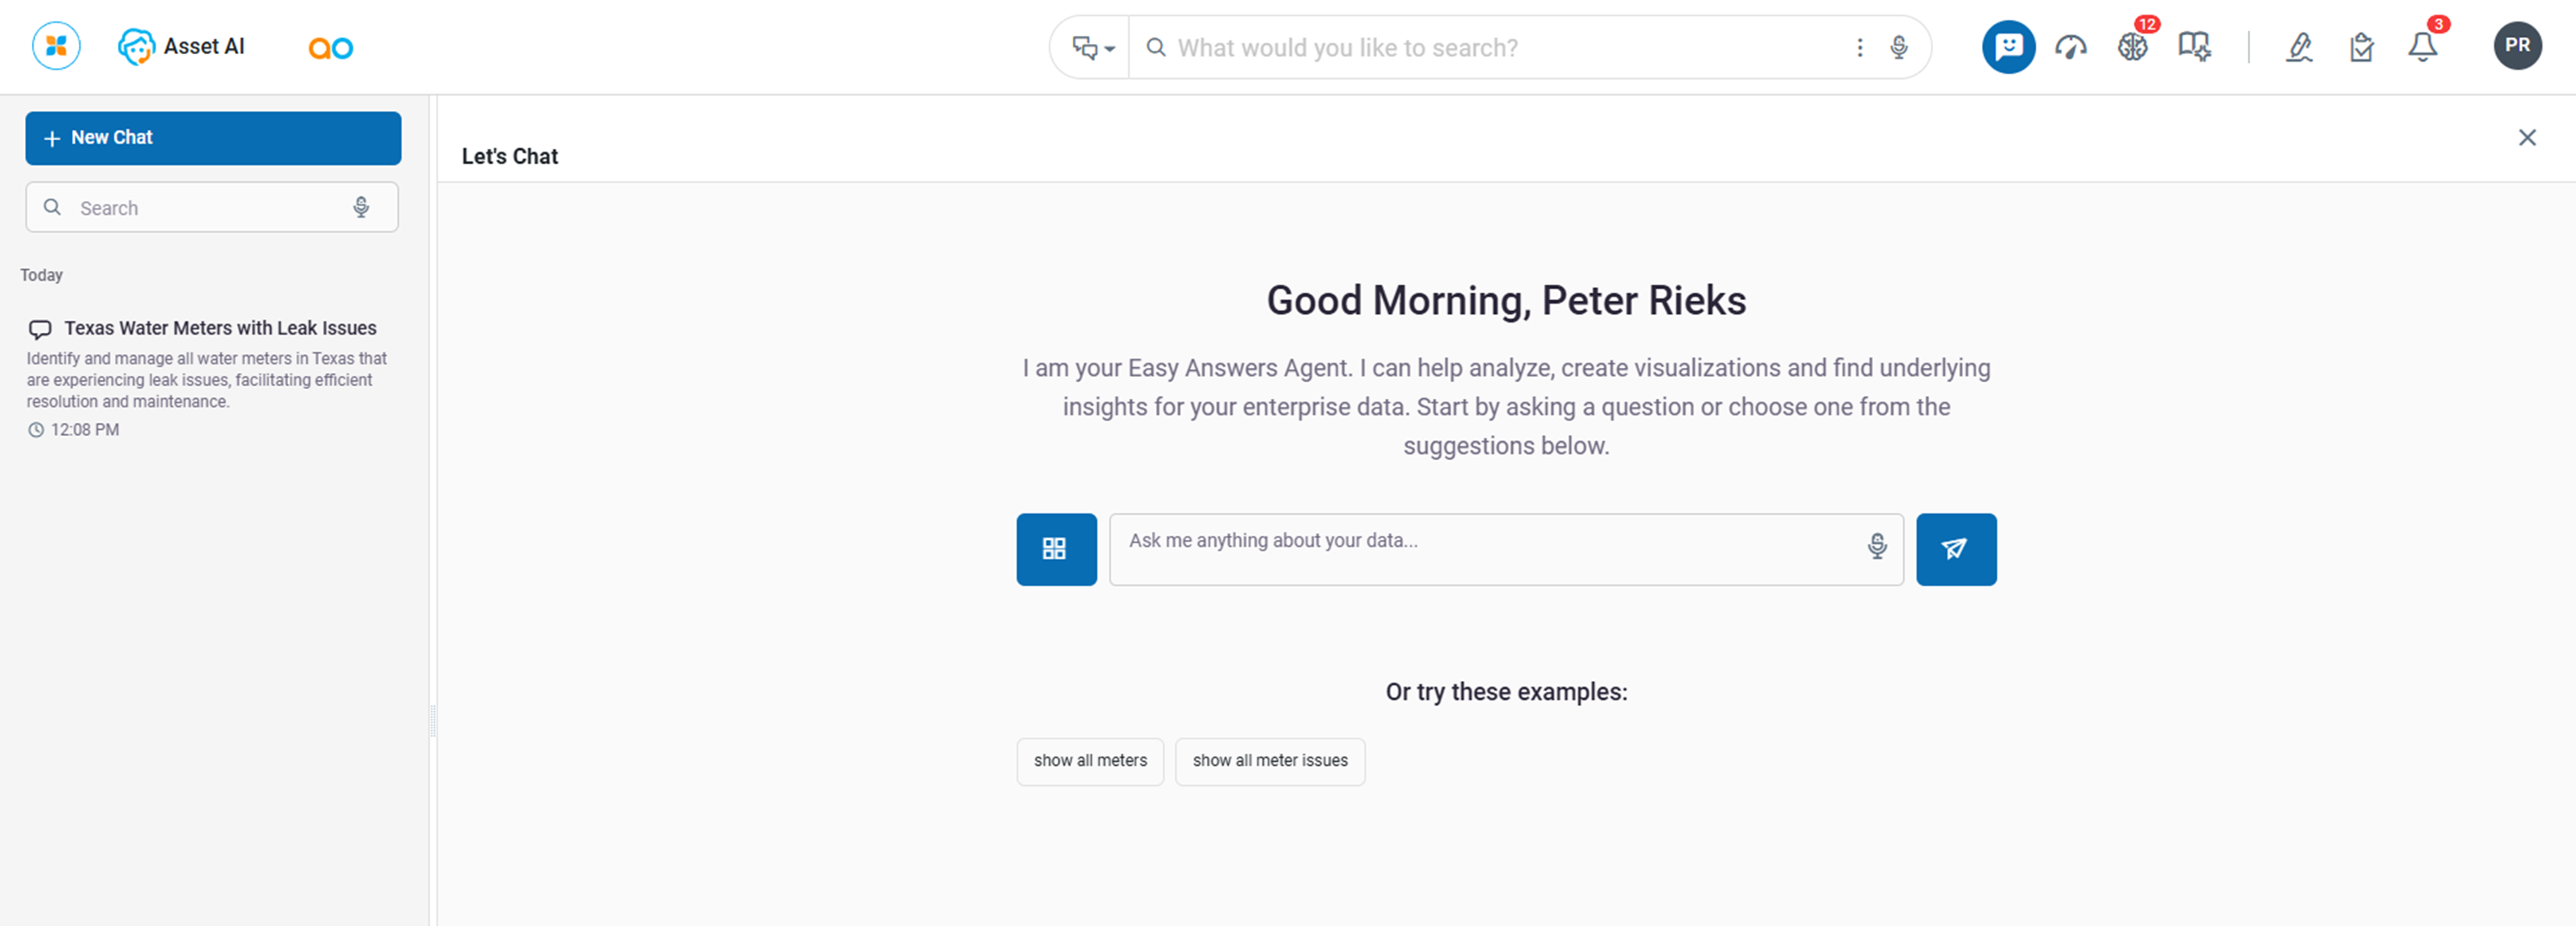Click microphone in sidebar search box

pyautogui.click(x=361, y=207)
